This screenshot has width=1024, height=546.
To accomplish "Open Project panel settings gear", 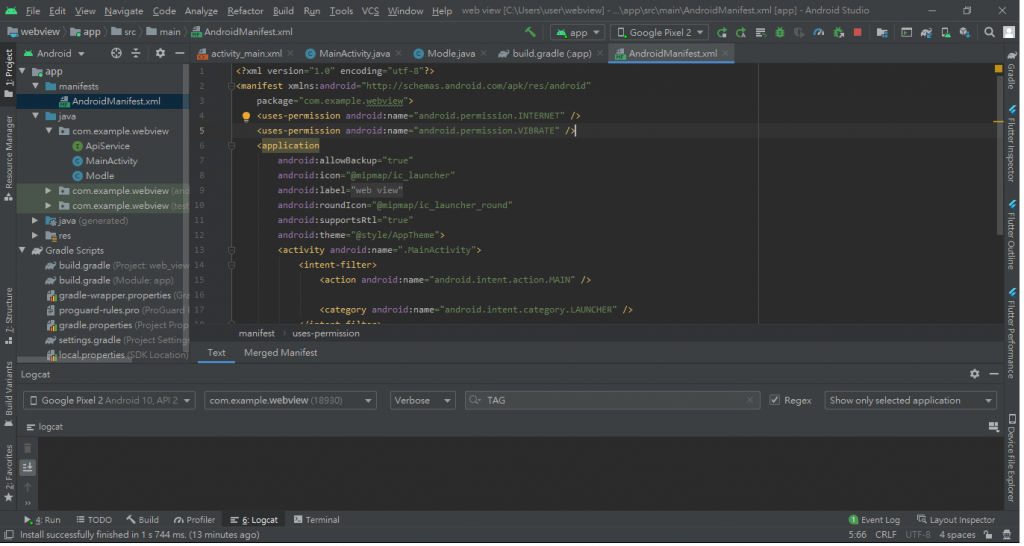I will tap(161, 54).
